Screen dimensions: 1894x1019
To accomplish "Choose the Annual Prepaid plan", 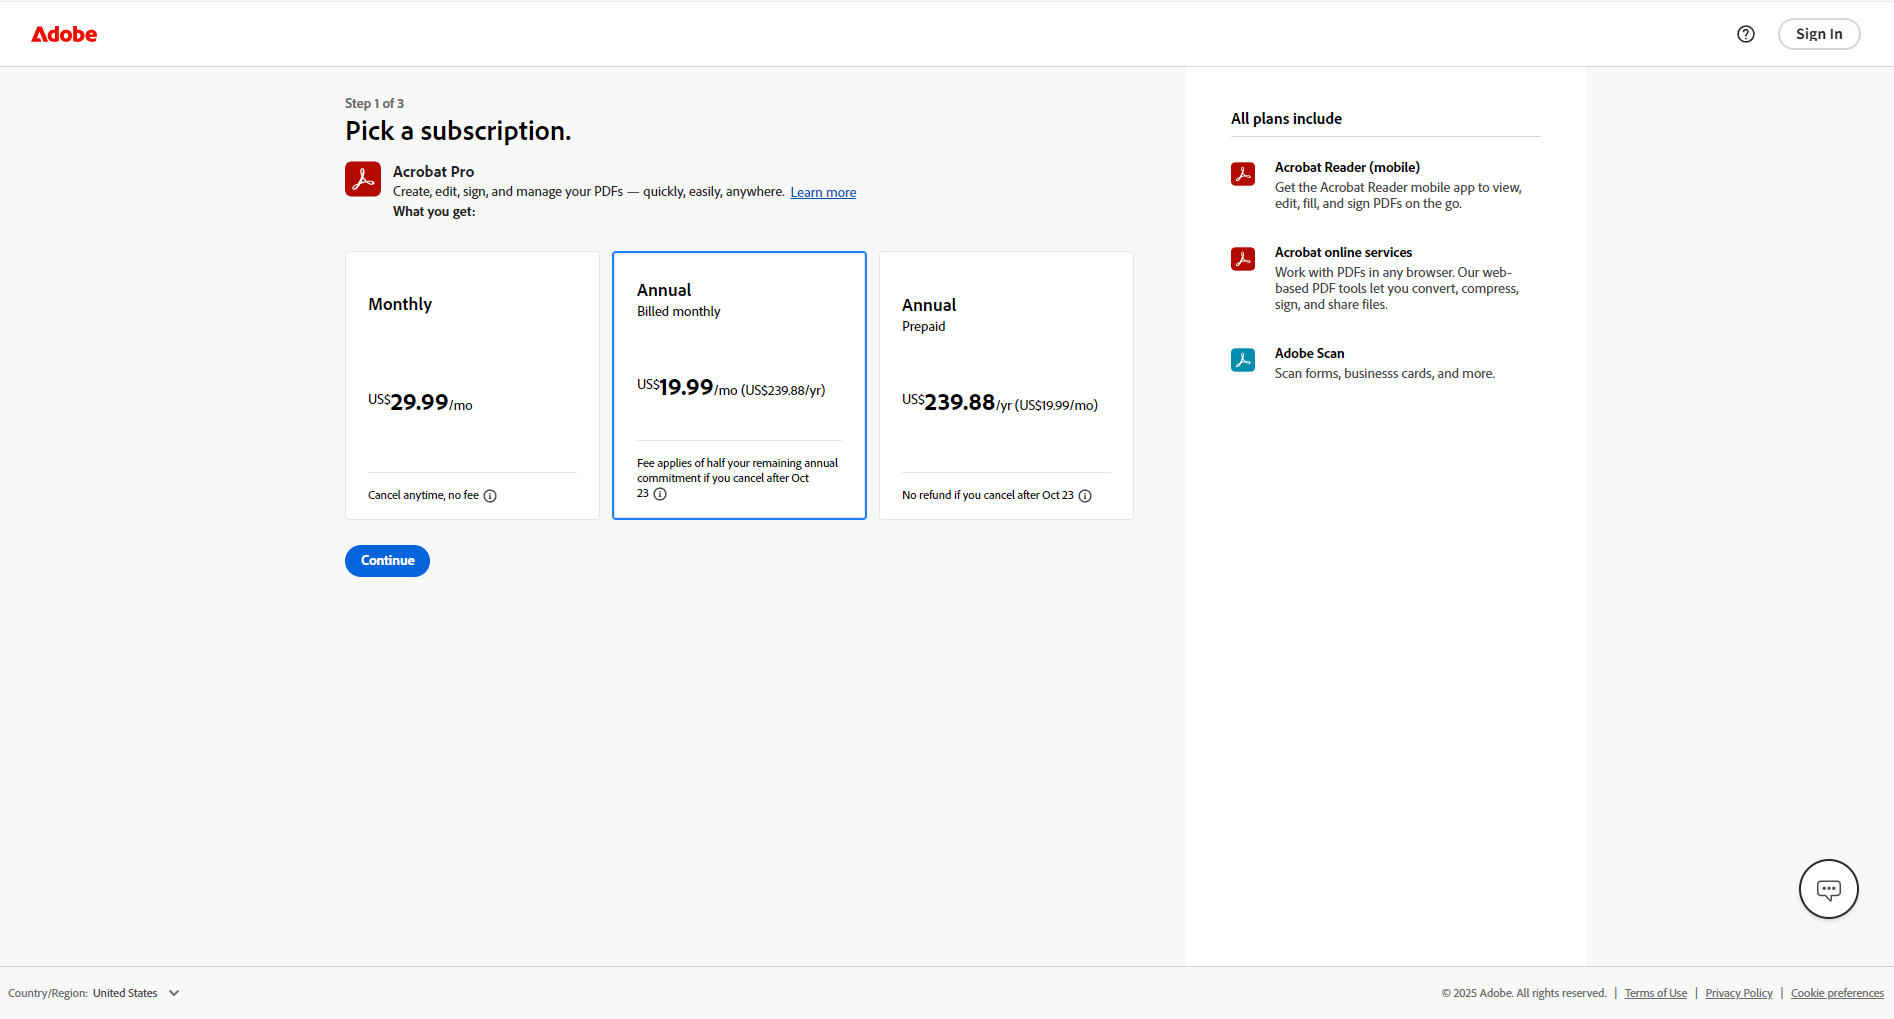I will (x=1006, y=385).
